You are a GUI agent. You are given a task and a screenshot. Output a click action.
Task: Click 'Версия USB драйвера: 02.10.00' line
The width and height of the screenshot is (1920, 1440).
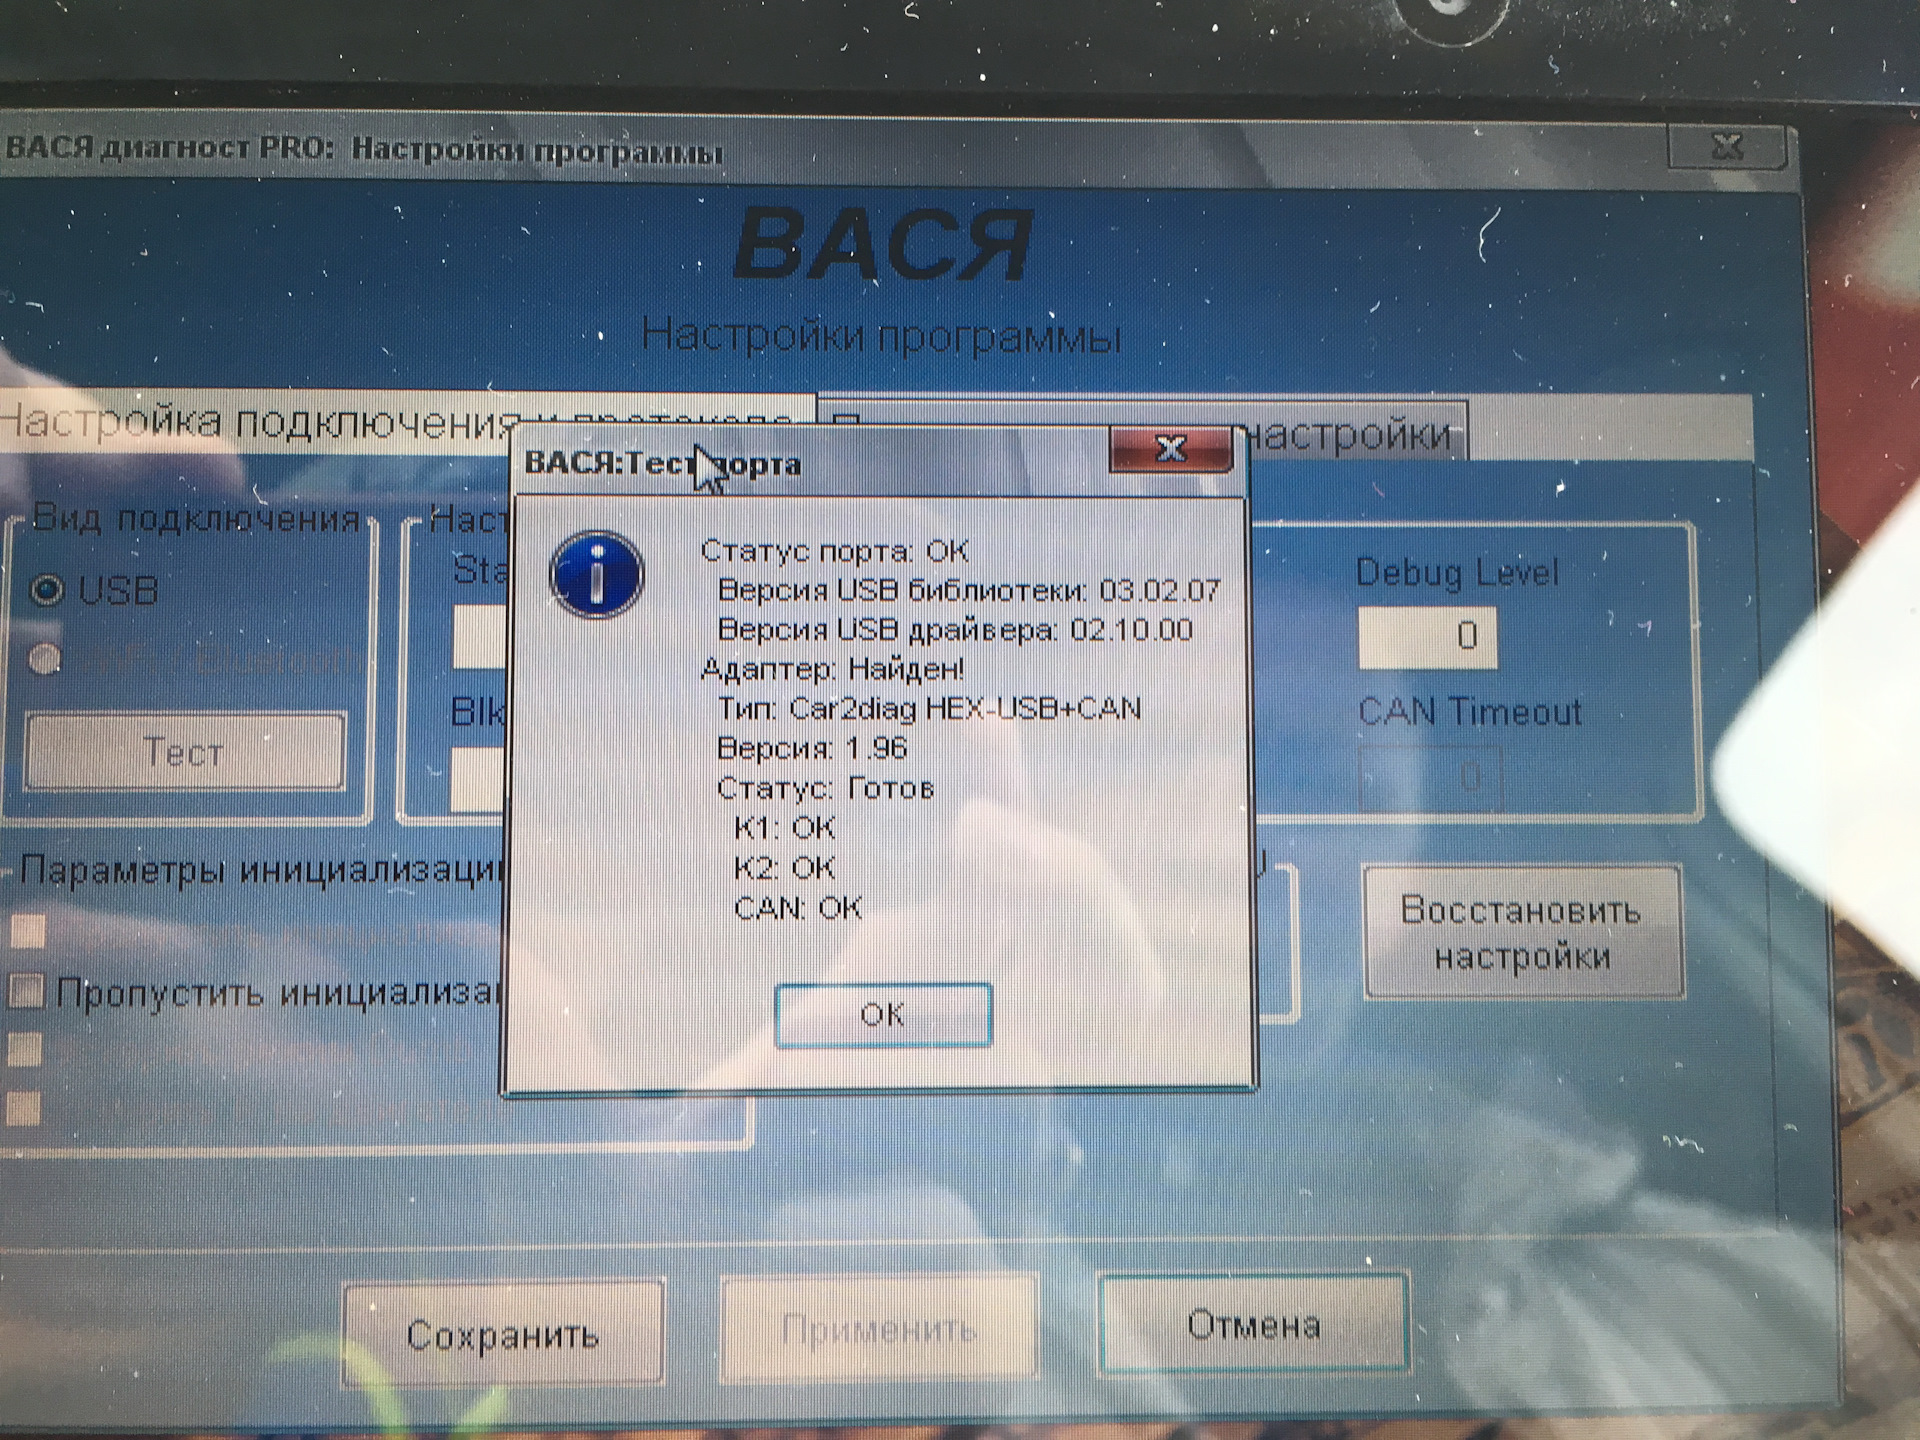[x=955, y=630]
